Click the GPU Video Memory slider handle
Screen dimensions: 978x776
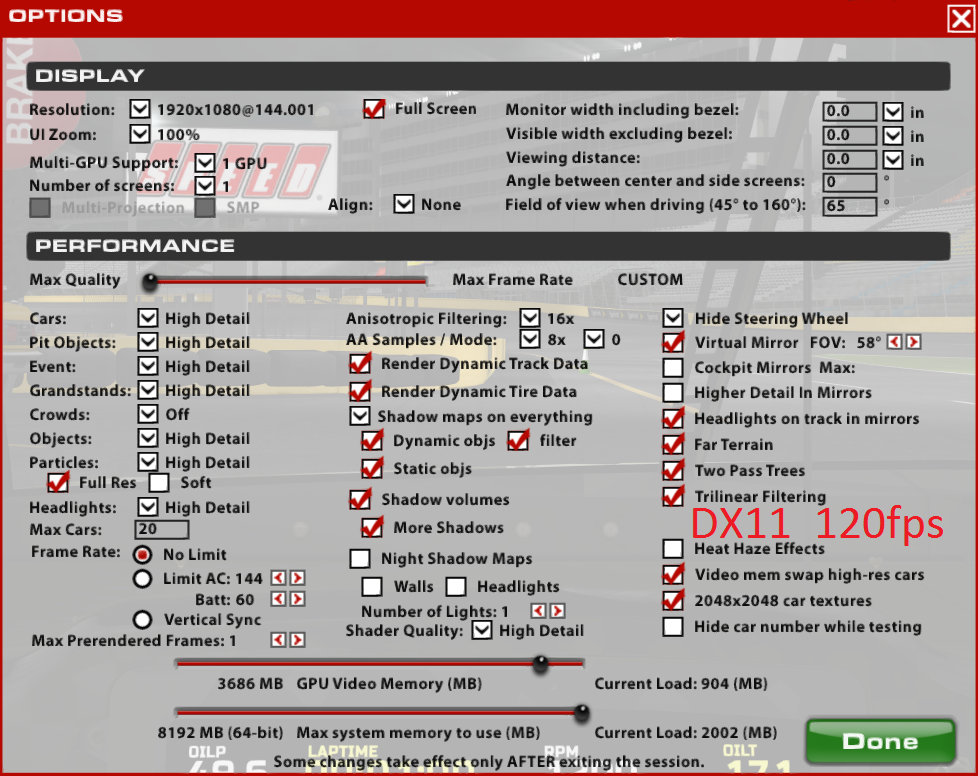(x=541, y=662)
